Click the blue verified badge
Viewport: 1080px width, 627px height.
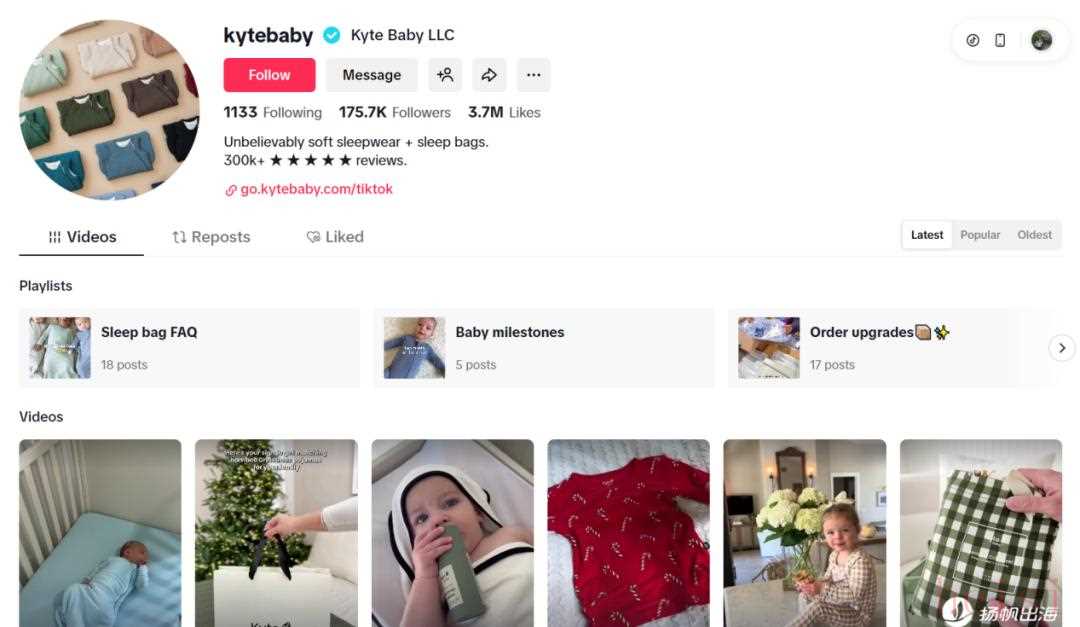pos(332,35)
